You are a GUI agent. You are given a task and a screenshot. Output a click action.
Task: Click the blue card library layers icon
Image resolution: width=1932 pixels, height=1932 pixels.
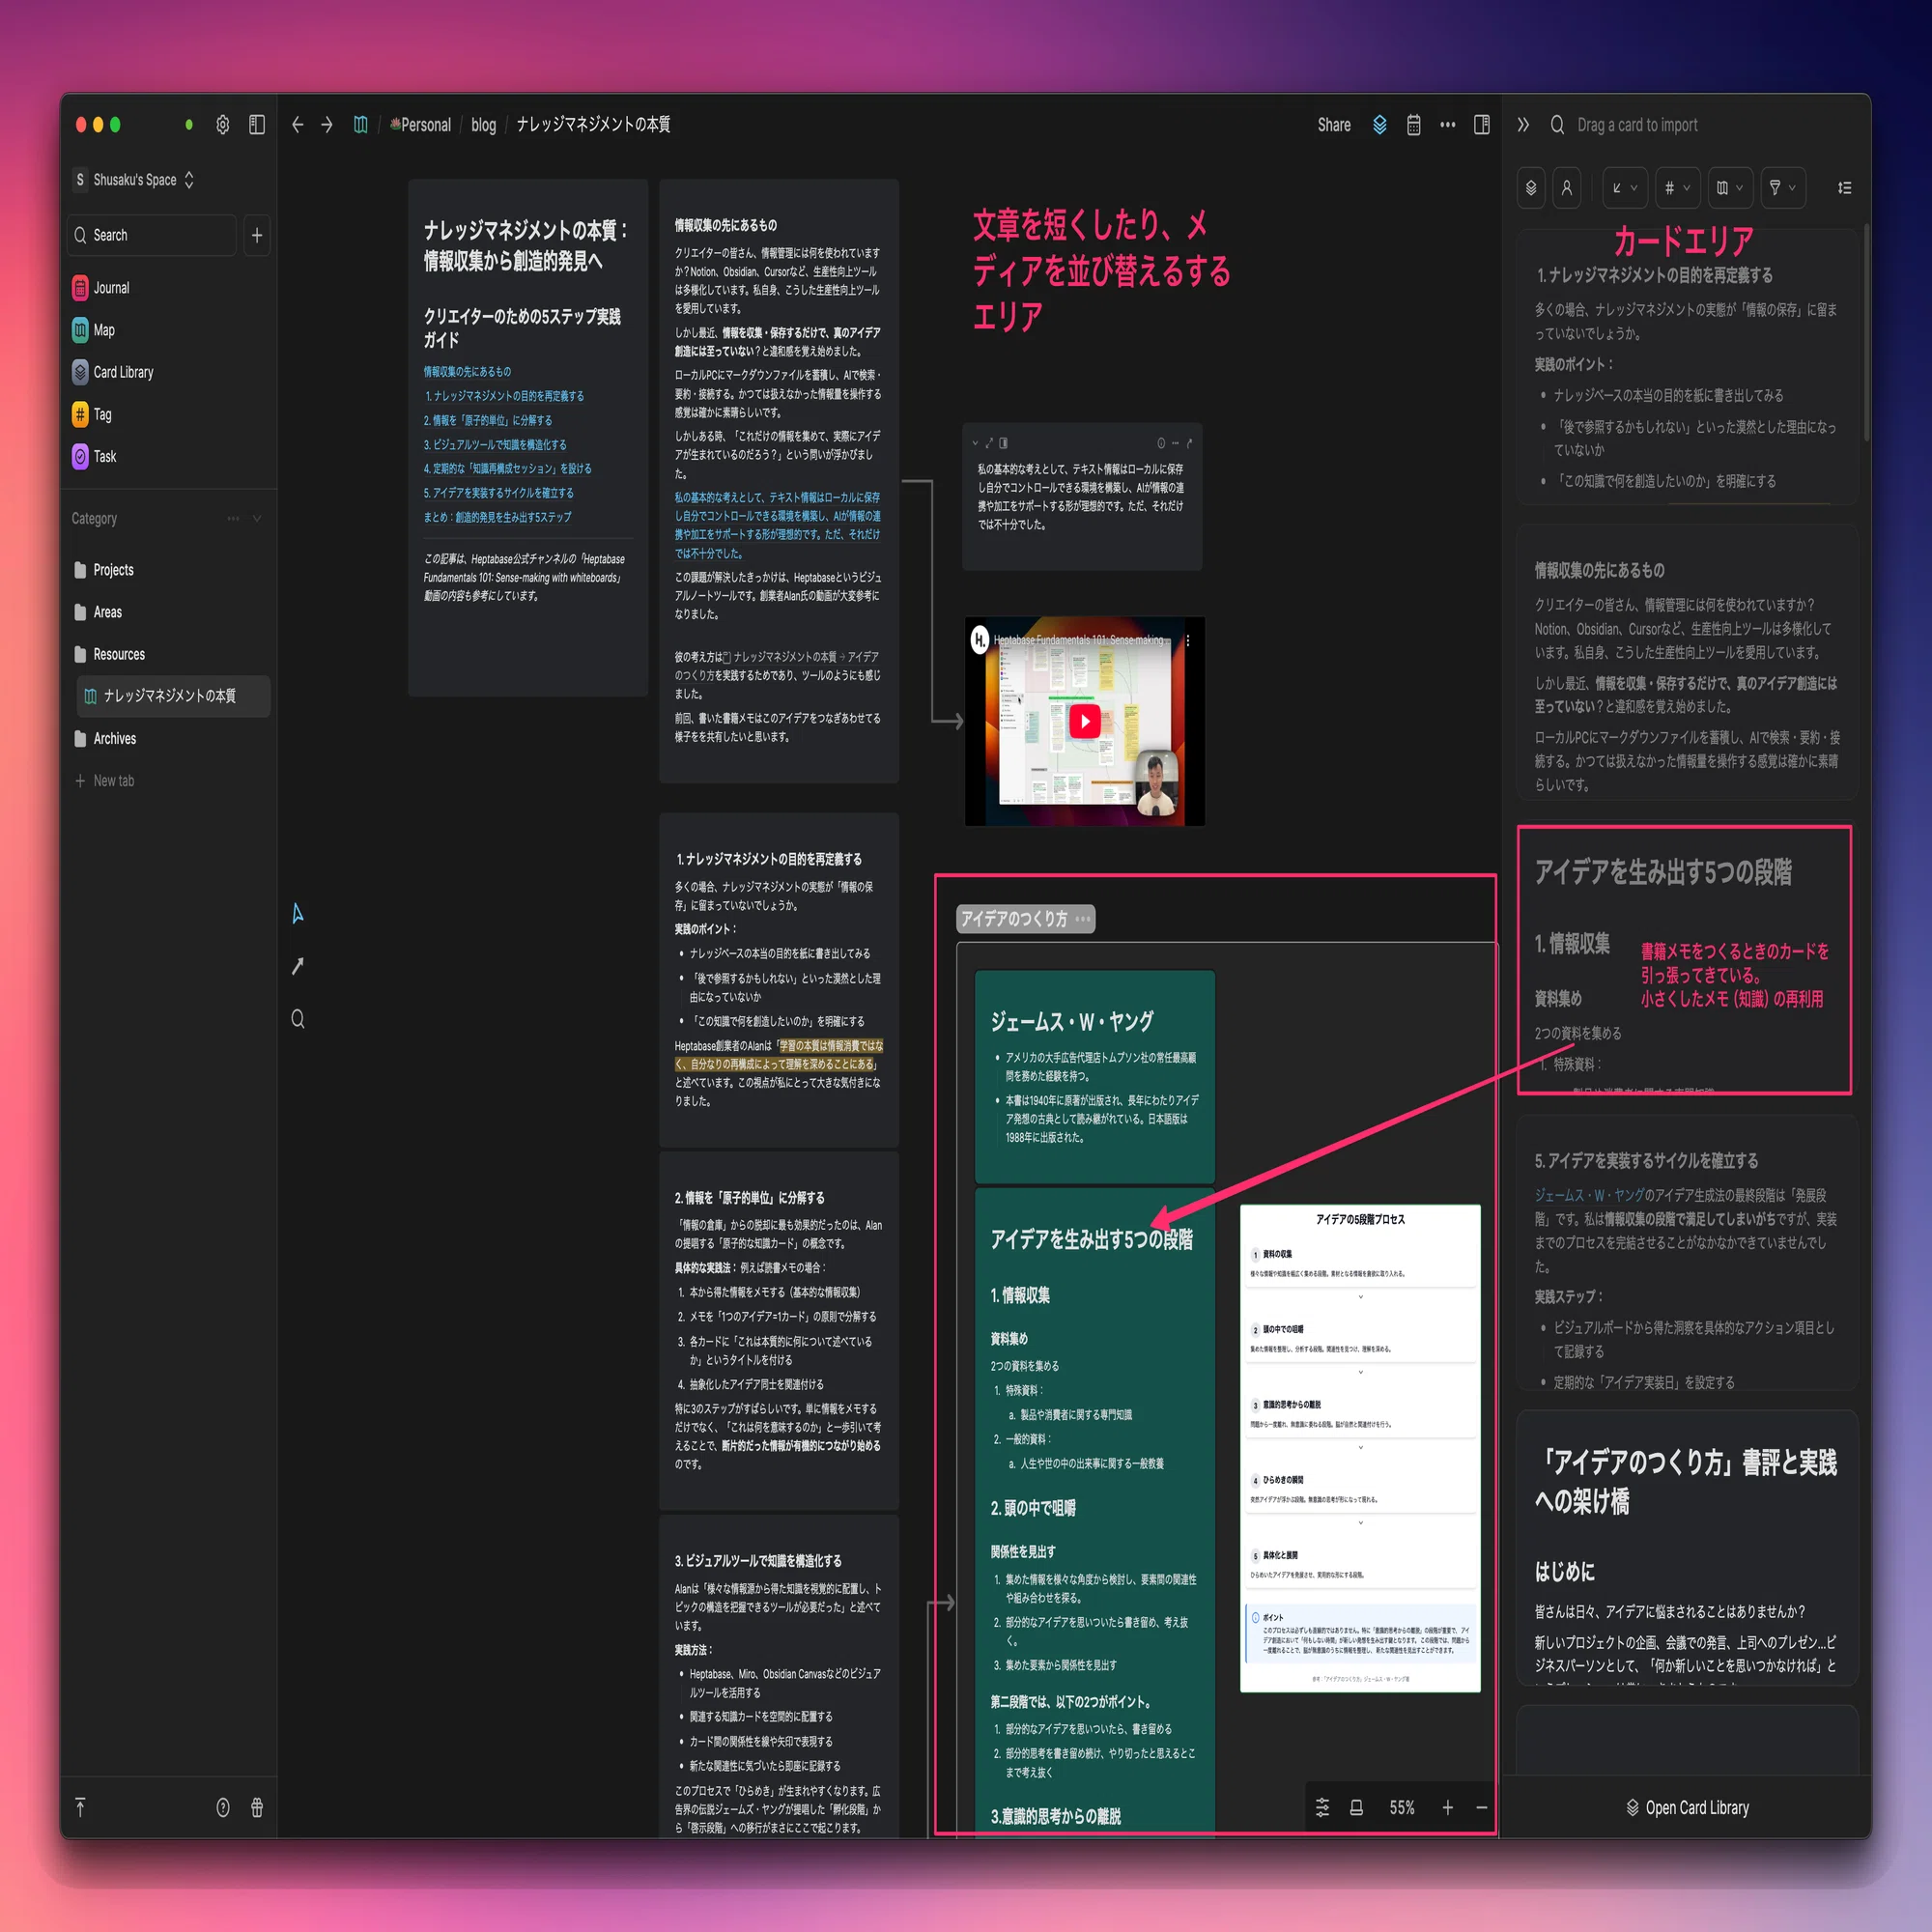1380,125
